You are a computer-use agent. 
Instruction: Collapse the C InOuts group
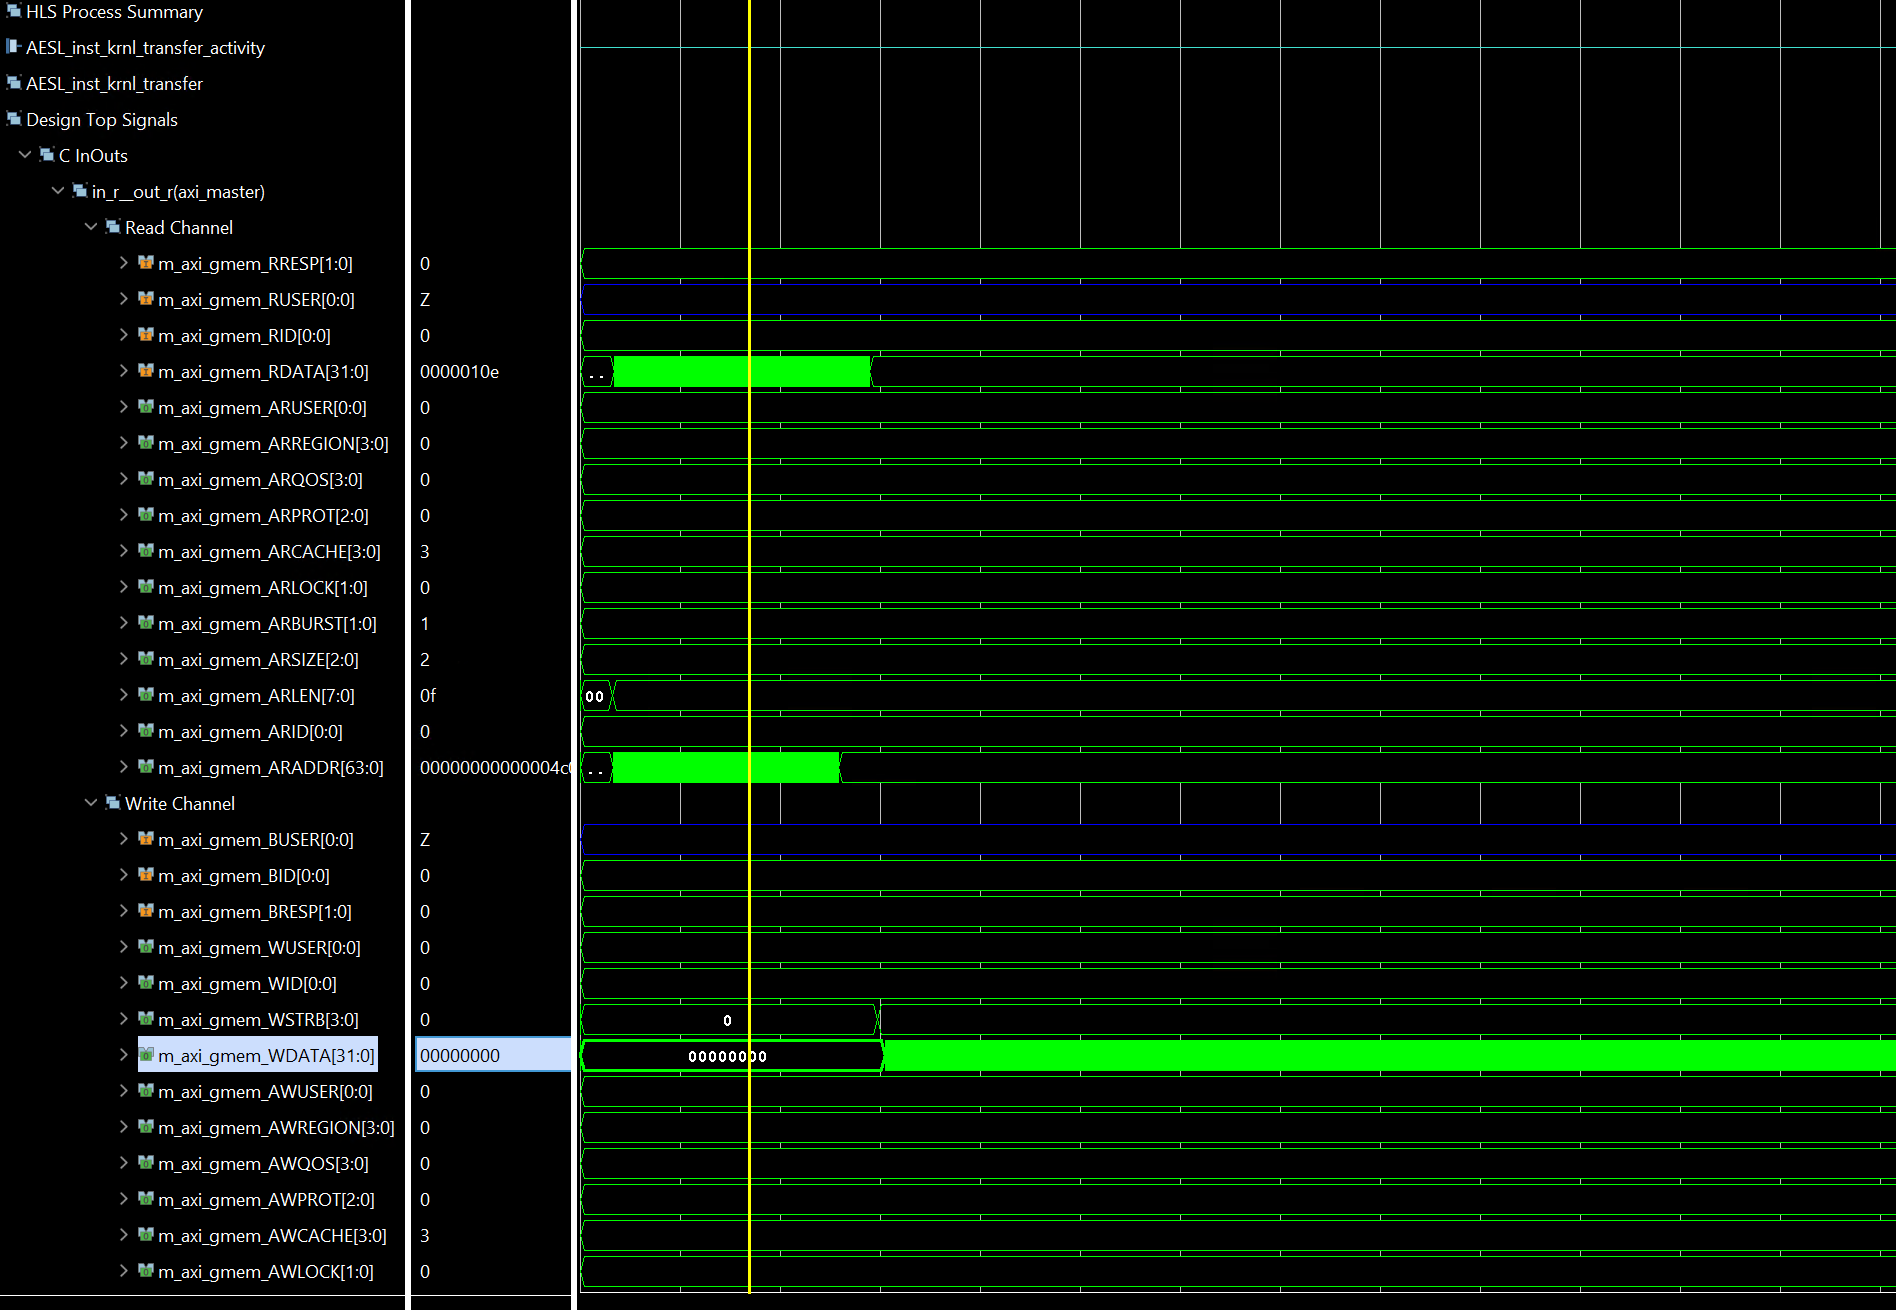(25, 155)
